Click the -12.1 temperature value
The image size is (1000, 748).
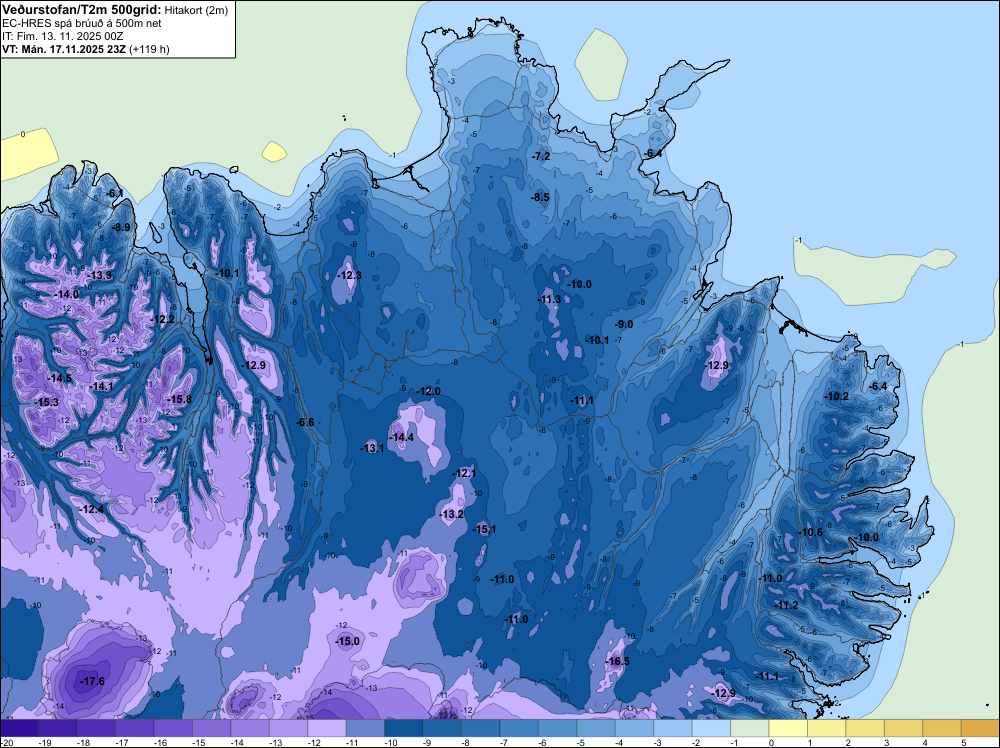[x=464, y=473]
